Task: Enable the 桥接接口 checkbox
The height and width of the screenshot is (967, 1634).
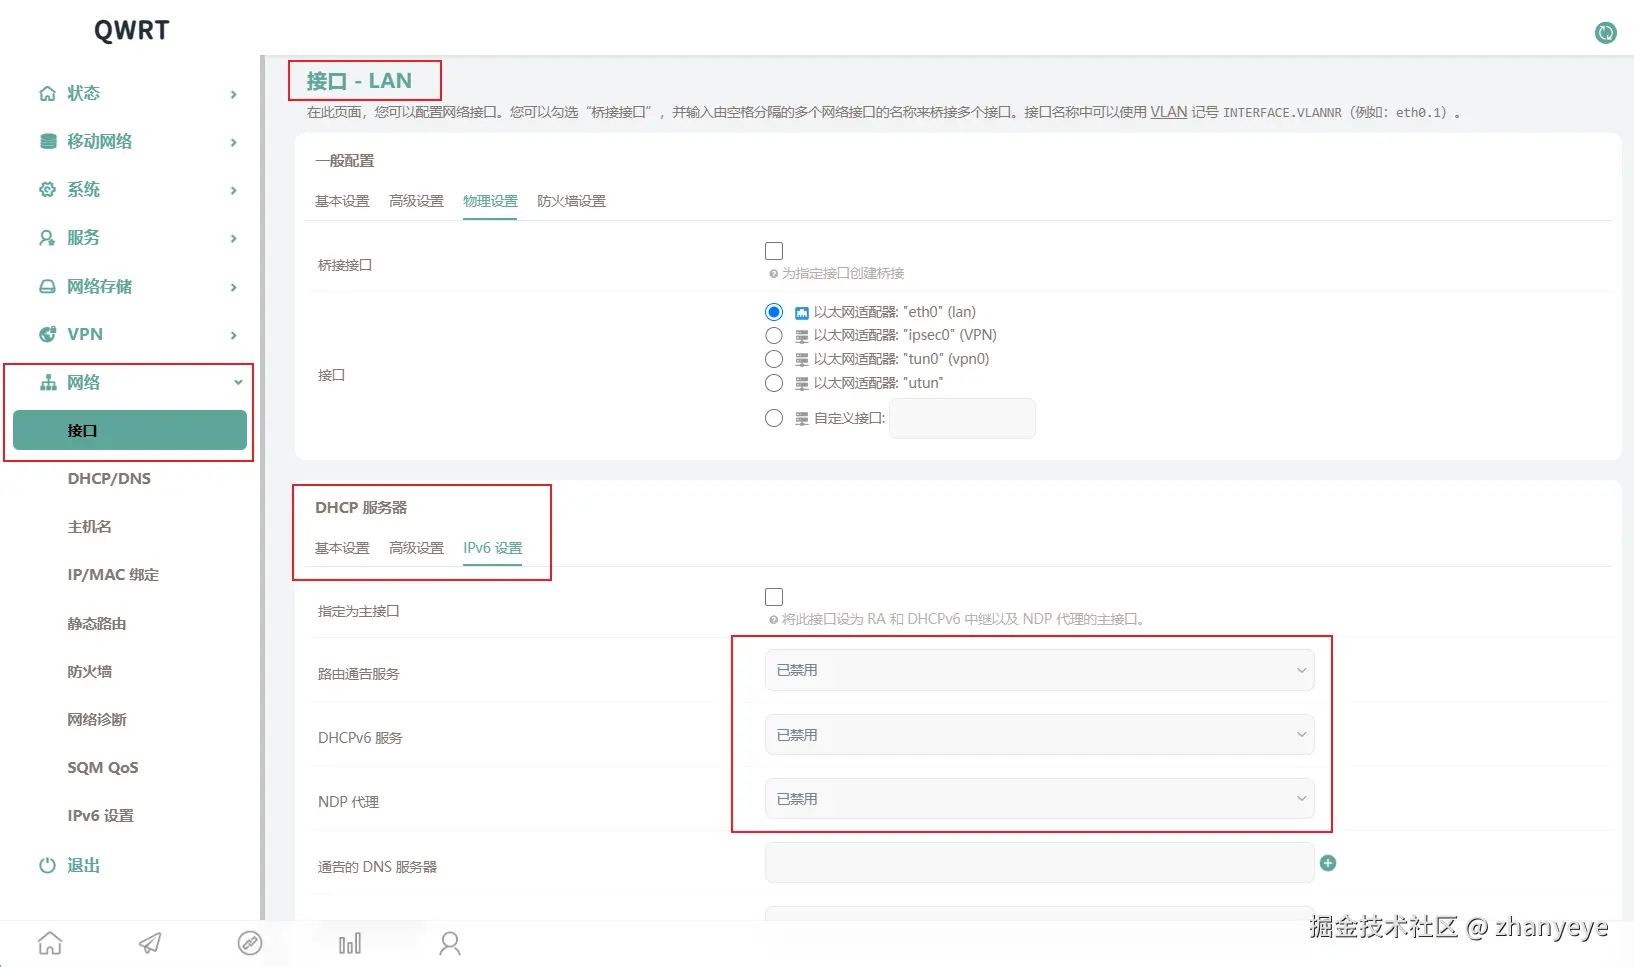Action: [774, 251]
